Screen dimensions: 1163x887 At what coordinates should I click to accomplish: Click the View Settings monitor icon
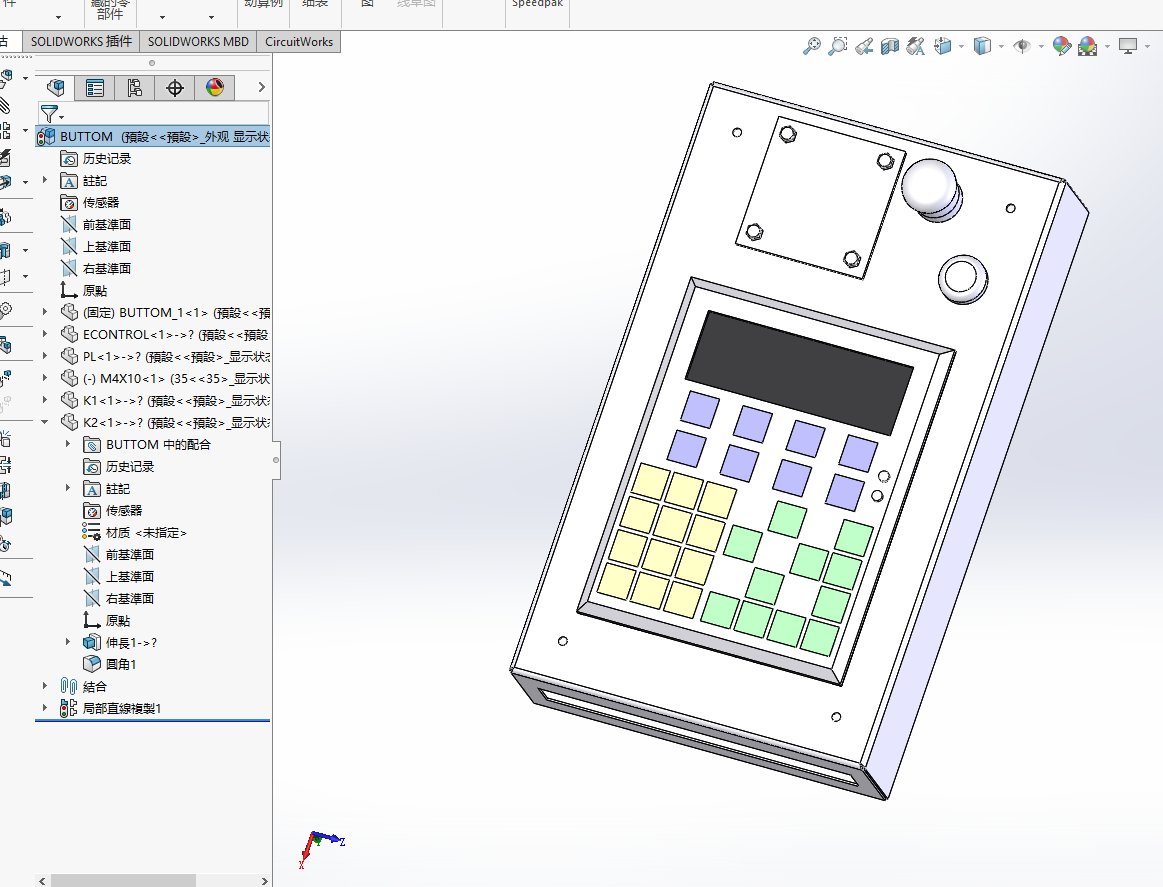pos(1127,46)
